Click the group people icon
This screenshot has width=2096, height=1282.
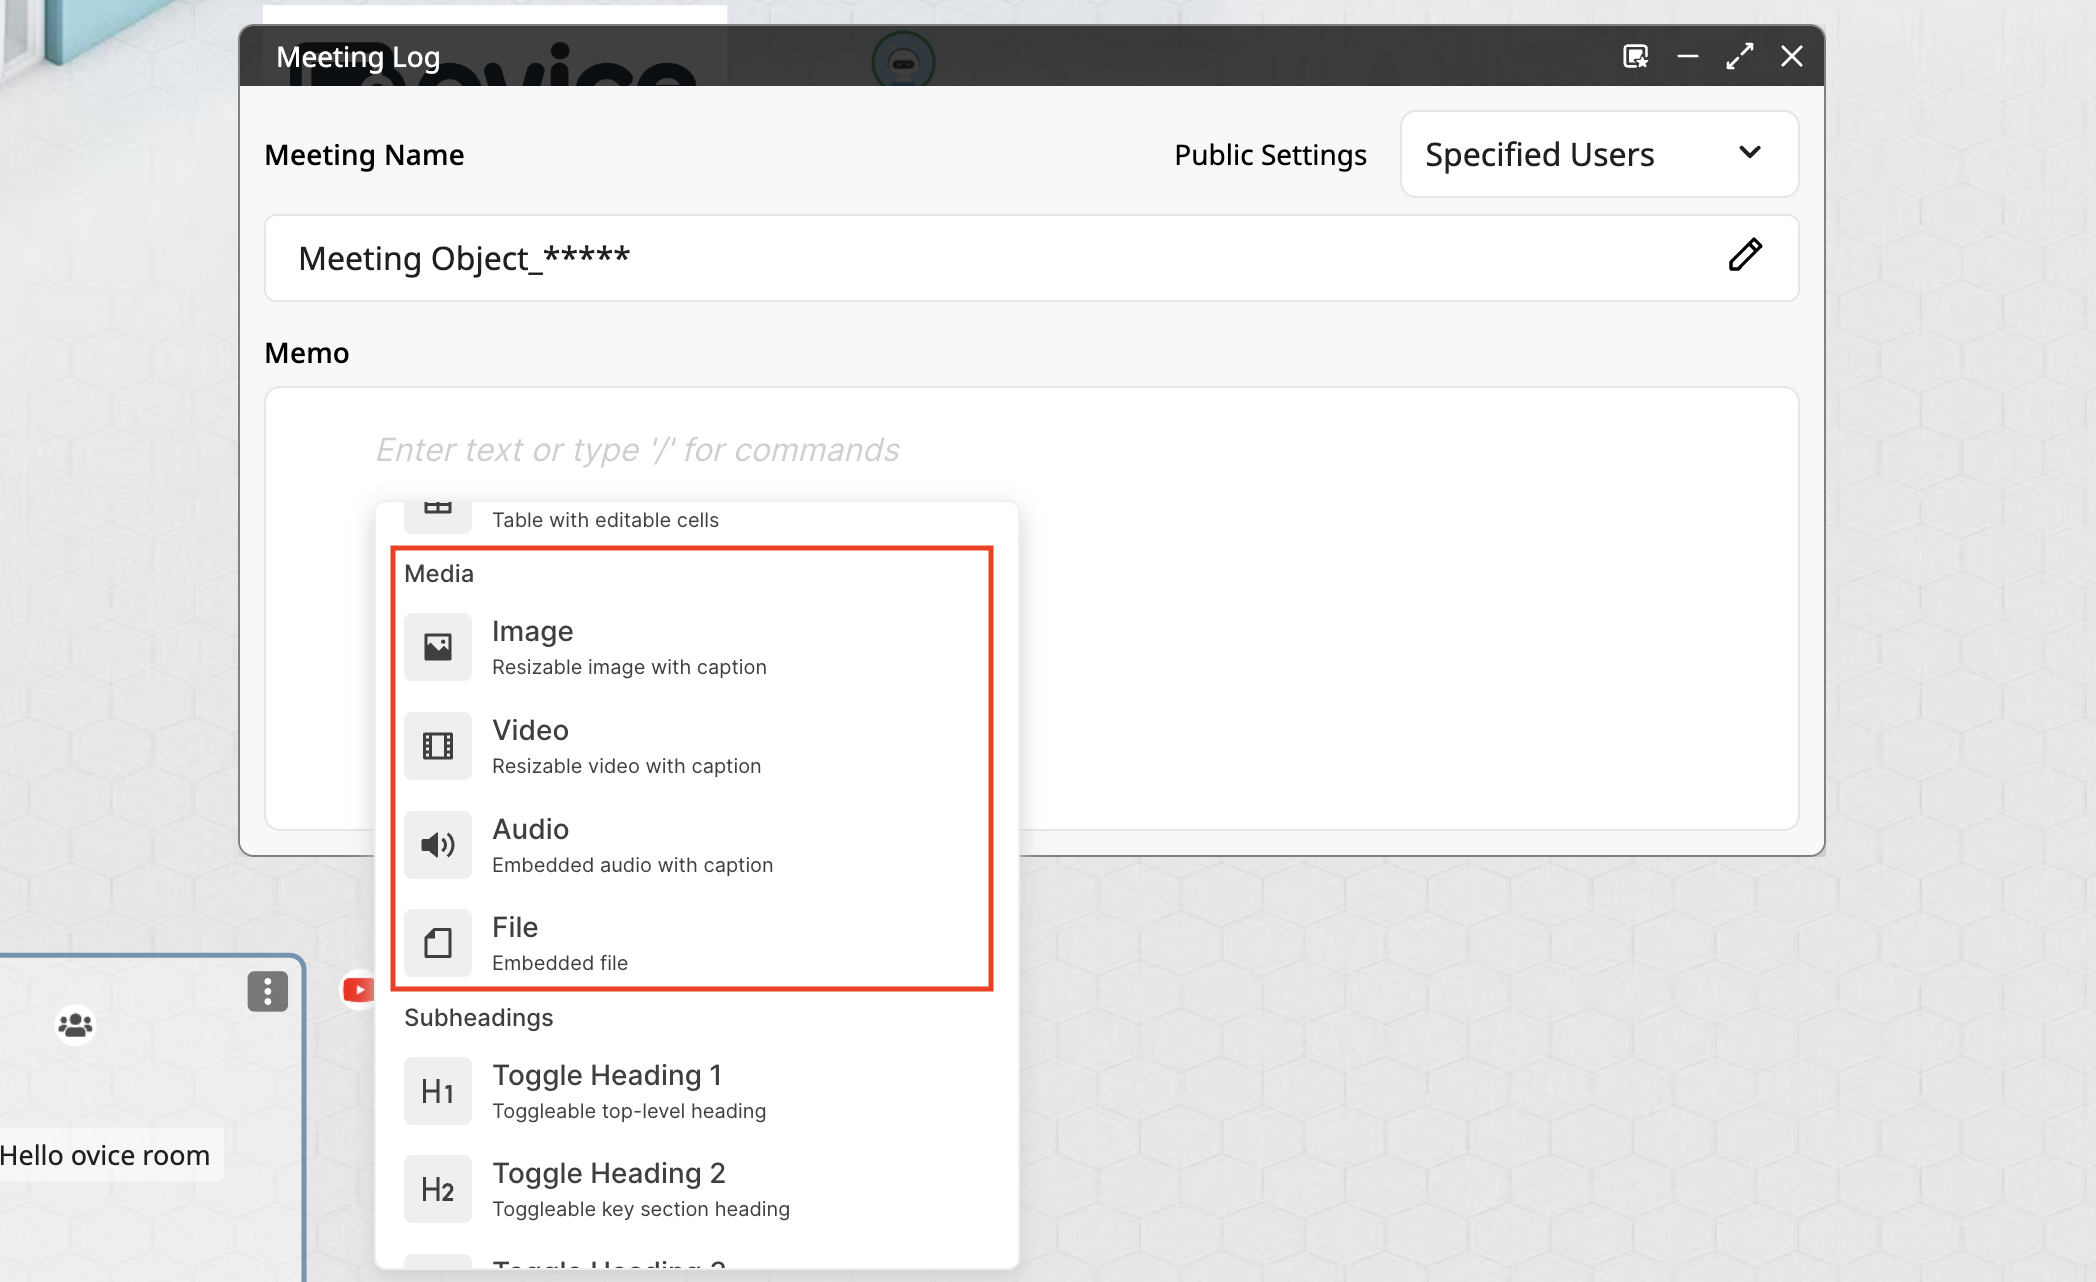75,1025
